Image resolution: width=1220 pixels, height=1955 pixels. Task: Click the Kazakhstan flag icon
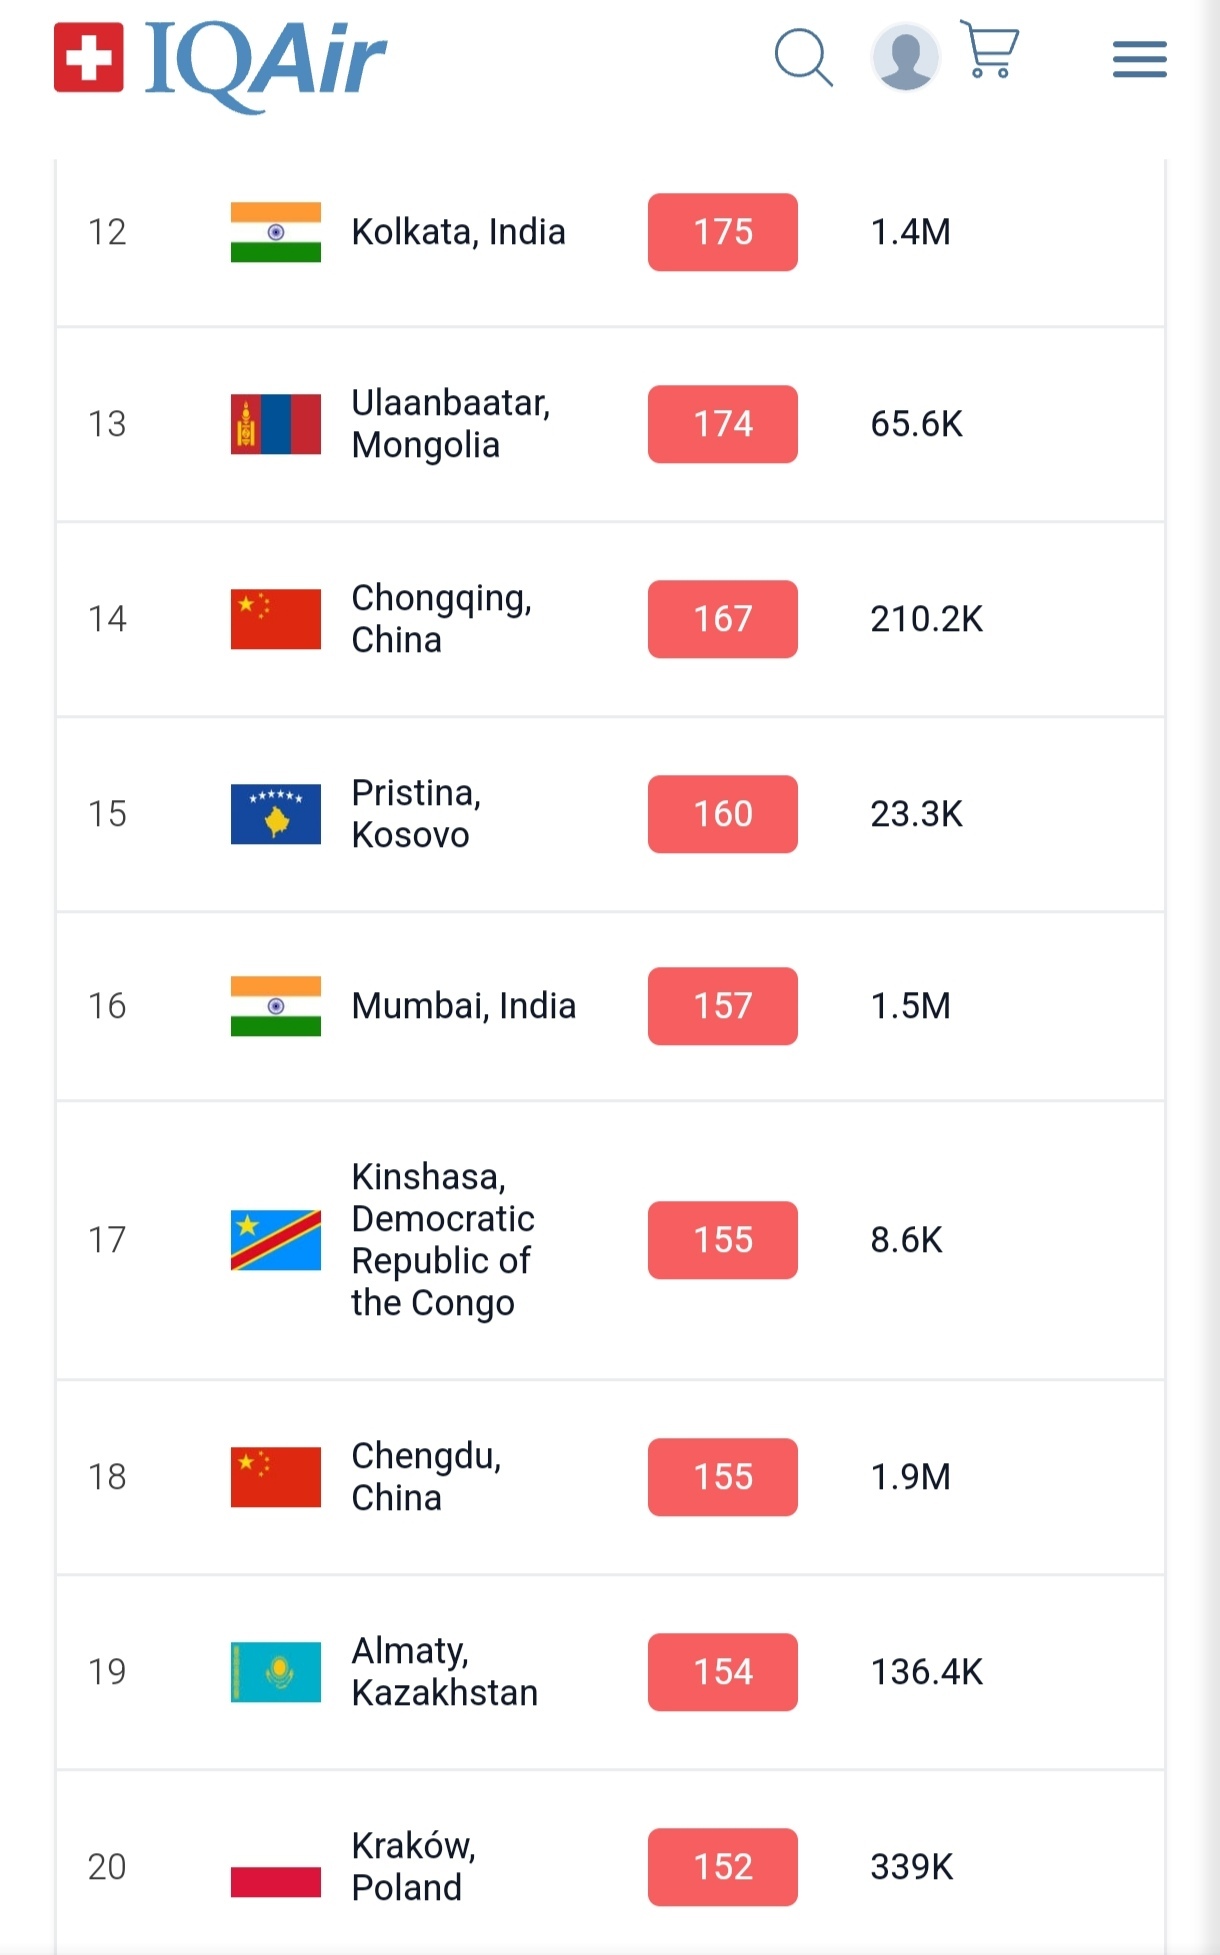tap(276, 1672)
